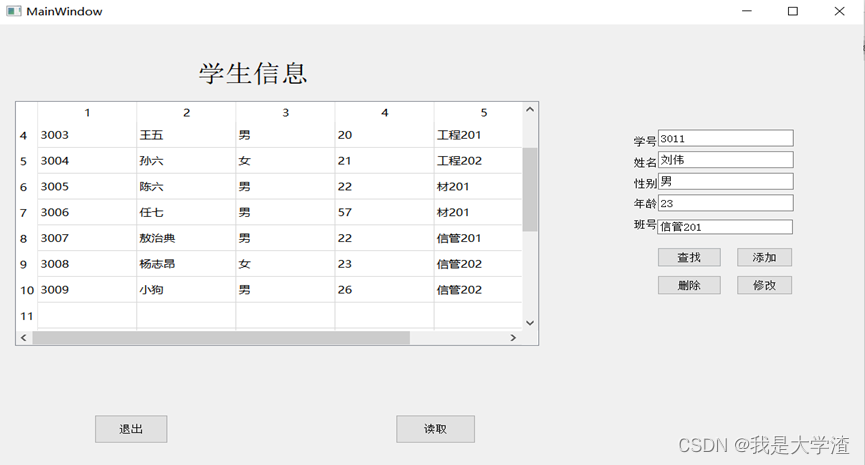Click age cell 21

[385, 161]
